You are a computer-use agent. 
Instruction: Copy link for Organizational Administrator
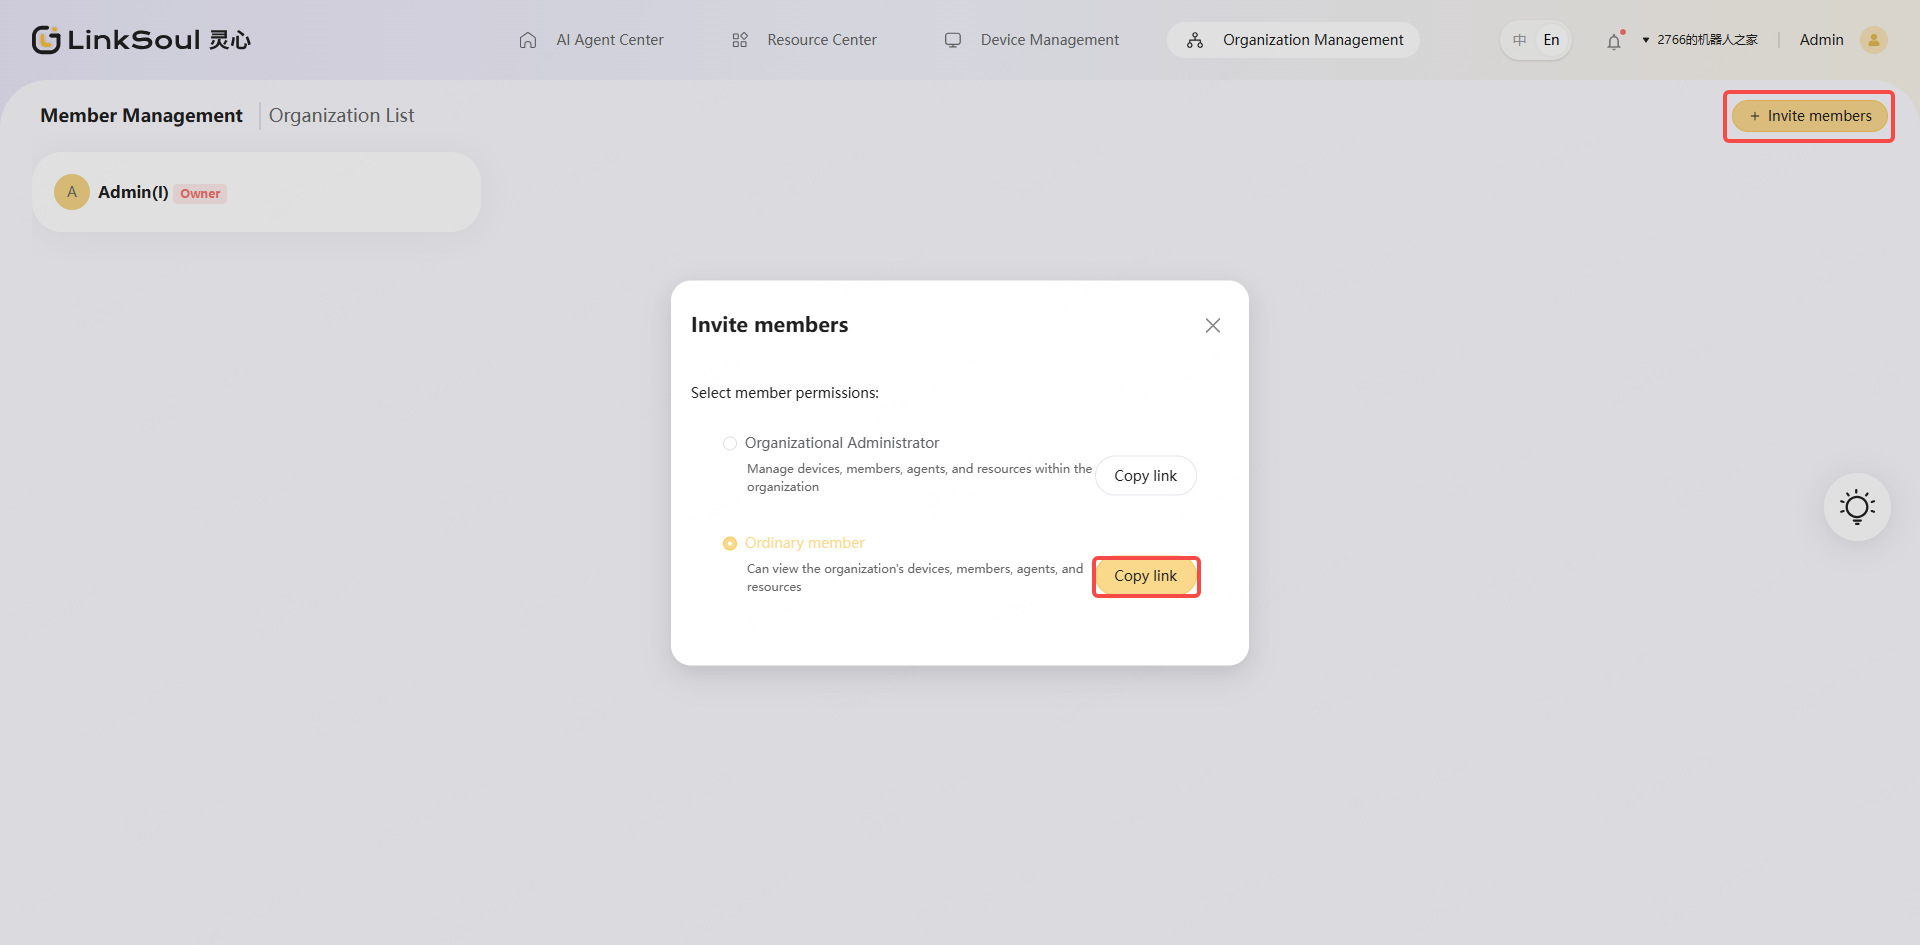click(x=1145, y=476)
